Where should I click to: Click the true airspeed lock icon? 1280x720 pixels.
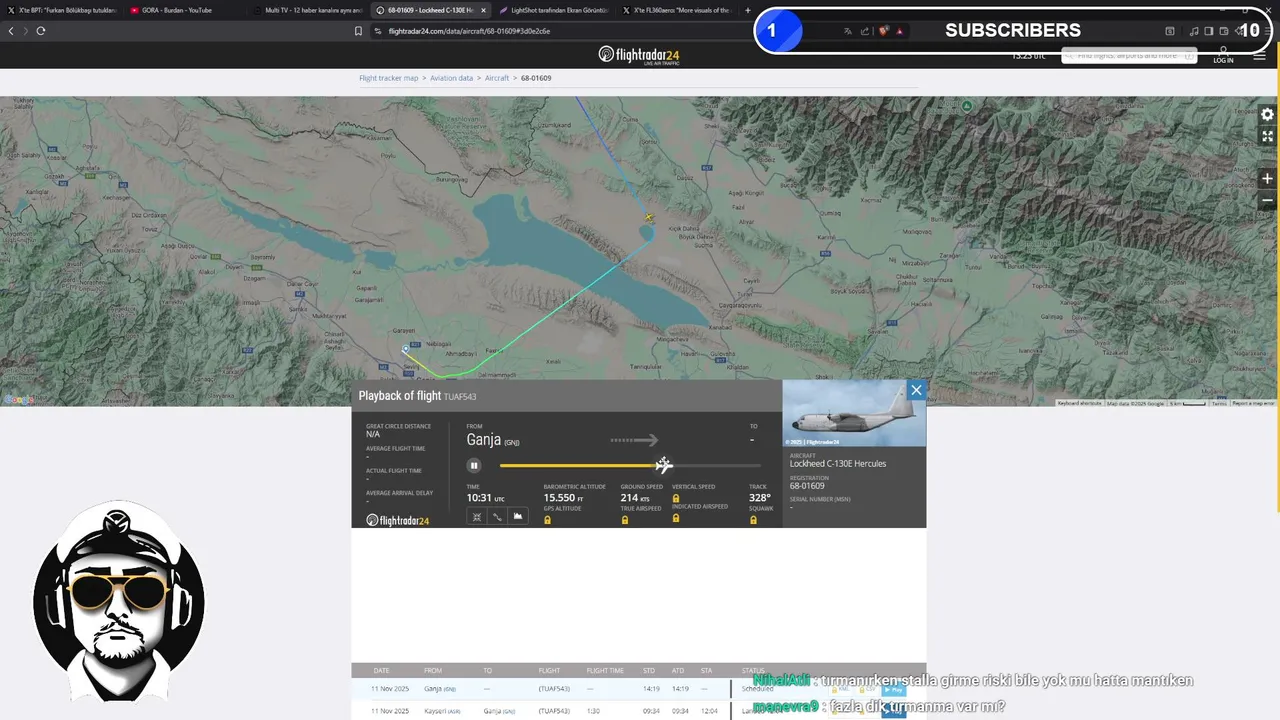pos(625,520)
